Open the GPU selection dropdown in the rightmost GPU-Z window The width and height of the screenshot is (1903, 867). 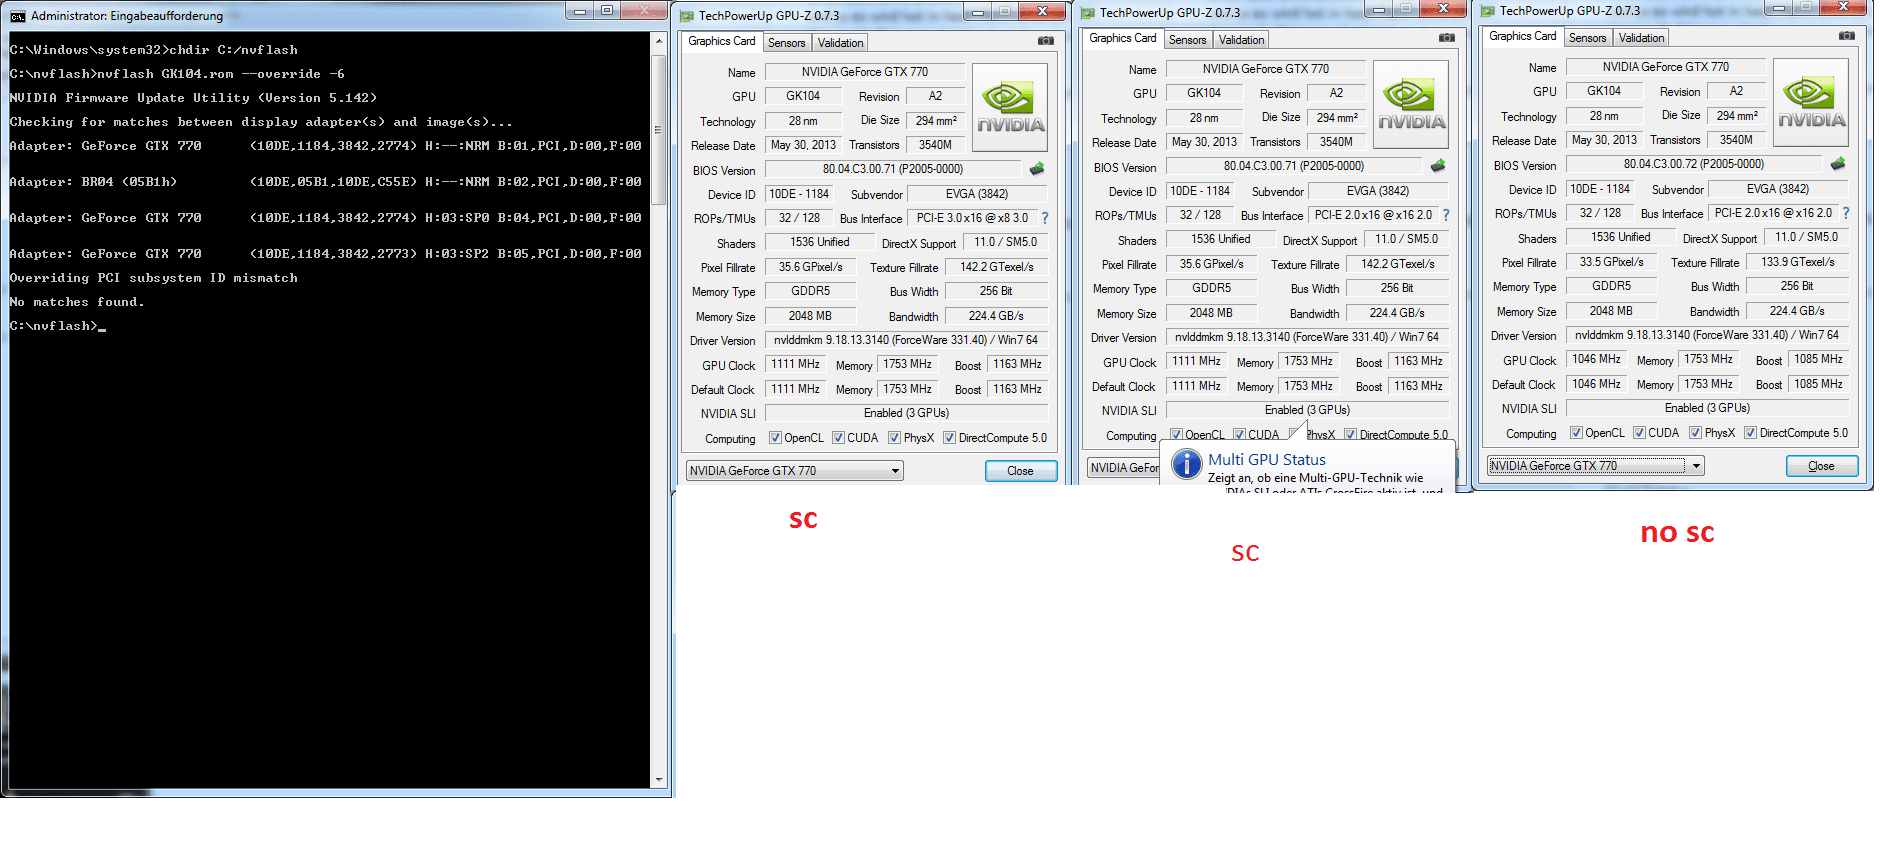(1595, 466)
